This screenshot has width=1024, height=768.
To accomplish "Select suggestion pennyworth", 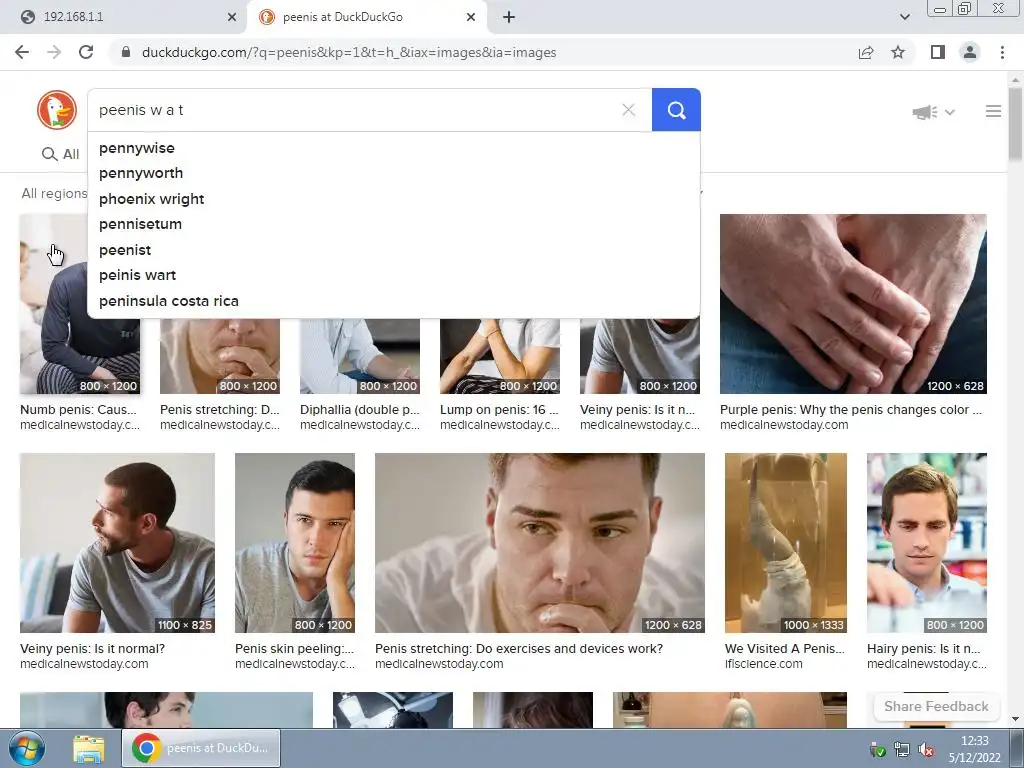I will (393, 173).
